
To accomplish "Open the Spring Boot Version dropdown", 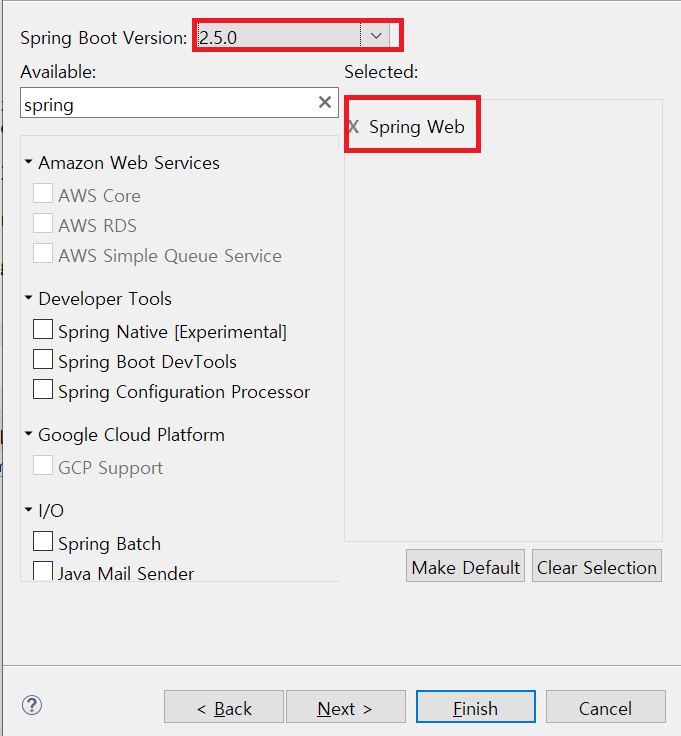I will pyautogui.click(x=375, y=36).
